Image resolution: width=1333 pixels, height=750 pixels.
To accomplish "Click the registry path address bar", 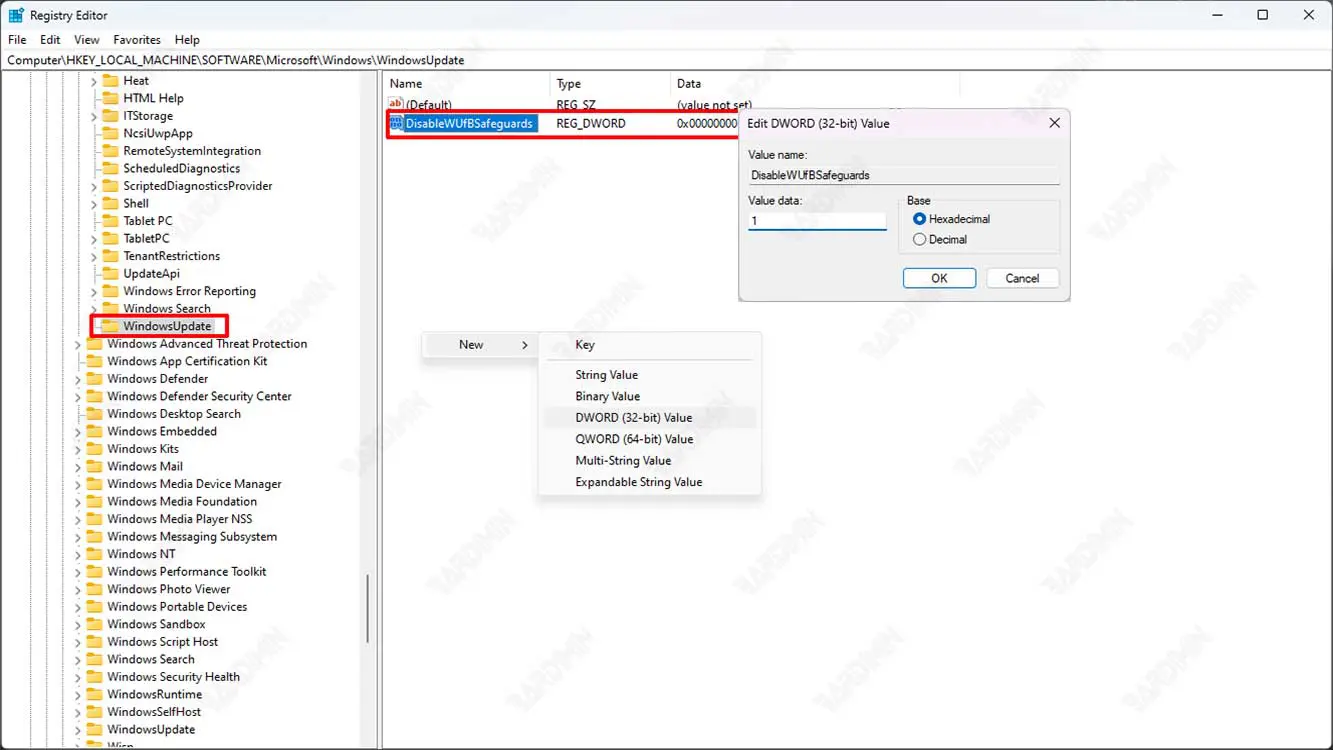I will click(666, 60).
